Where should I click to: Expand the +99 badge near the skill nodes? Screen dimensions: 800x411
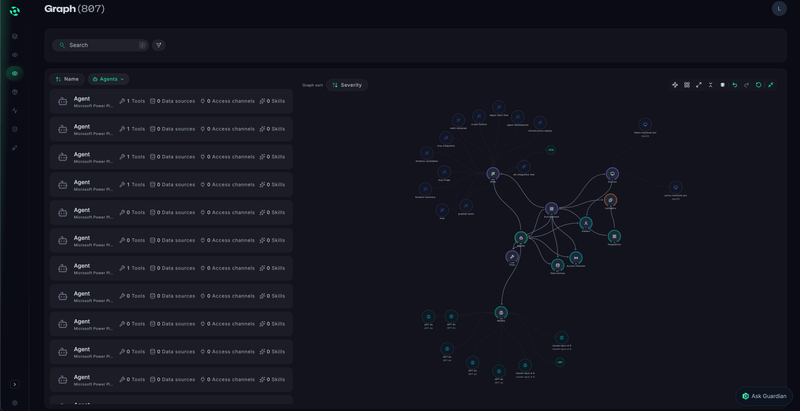tap(551, 150)
